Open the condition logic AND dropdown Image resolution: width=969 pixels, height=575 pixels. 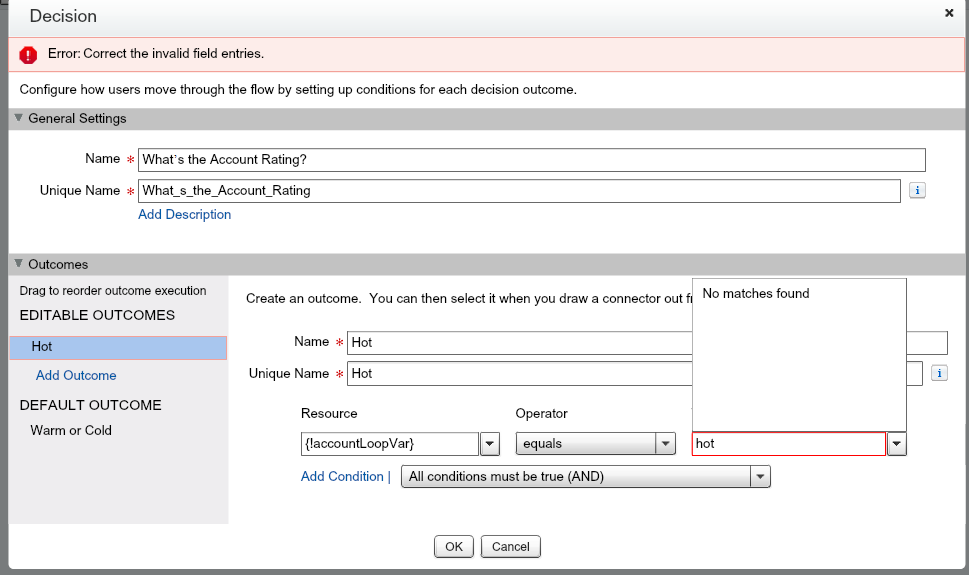[x=760, y=477]
